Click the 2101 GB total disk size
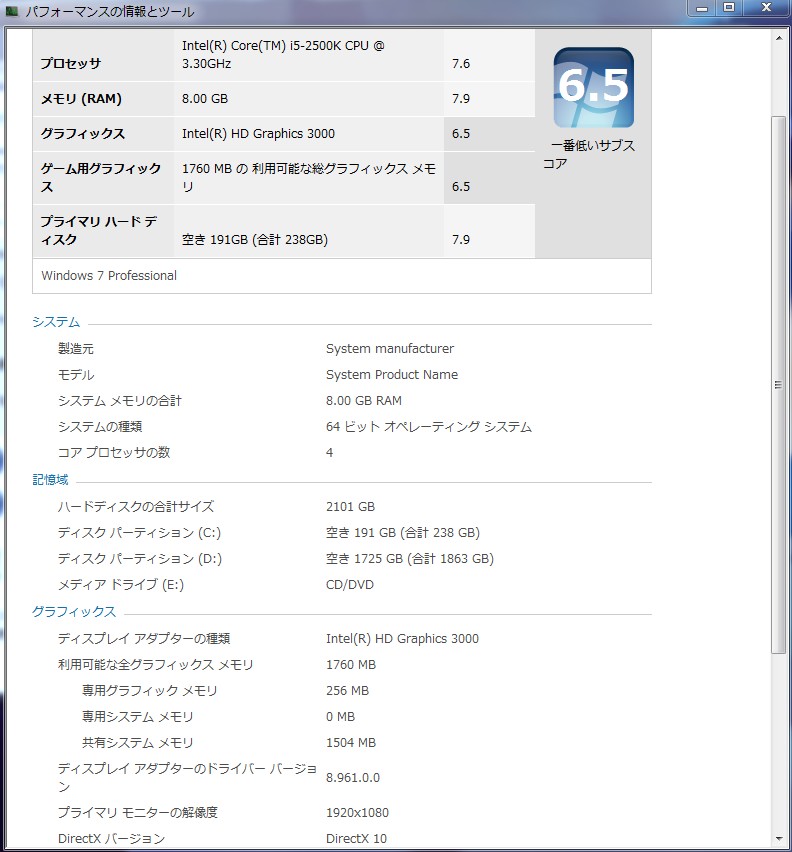792x852 pixels. [x=350, y=506]
